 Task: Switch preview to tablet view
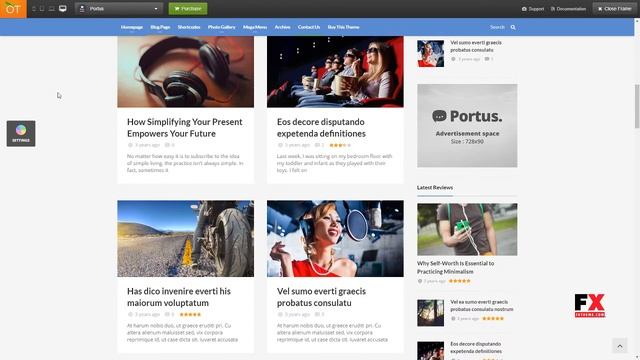42,9
